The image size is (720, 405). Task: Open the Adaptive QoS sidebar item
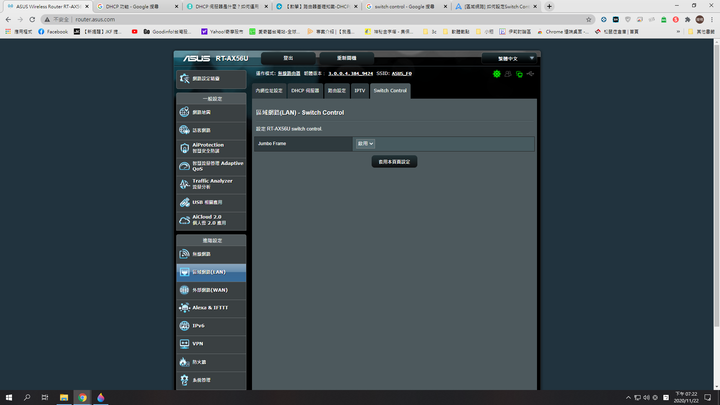click(x=211, y=166)
